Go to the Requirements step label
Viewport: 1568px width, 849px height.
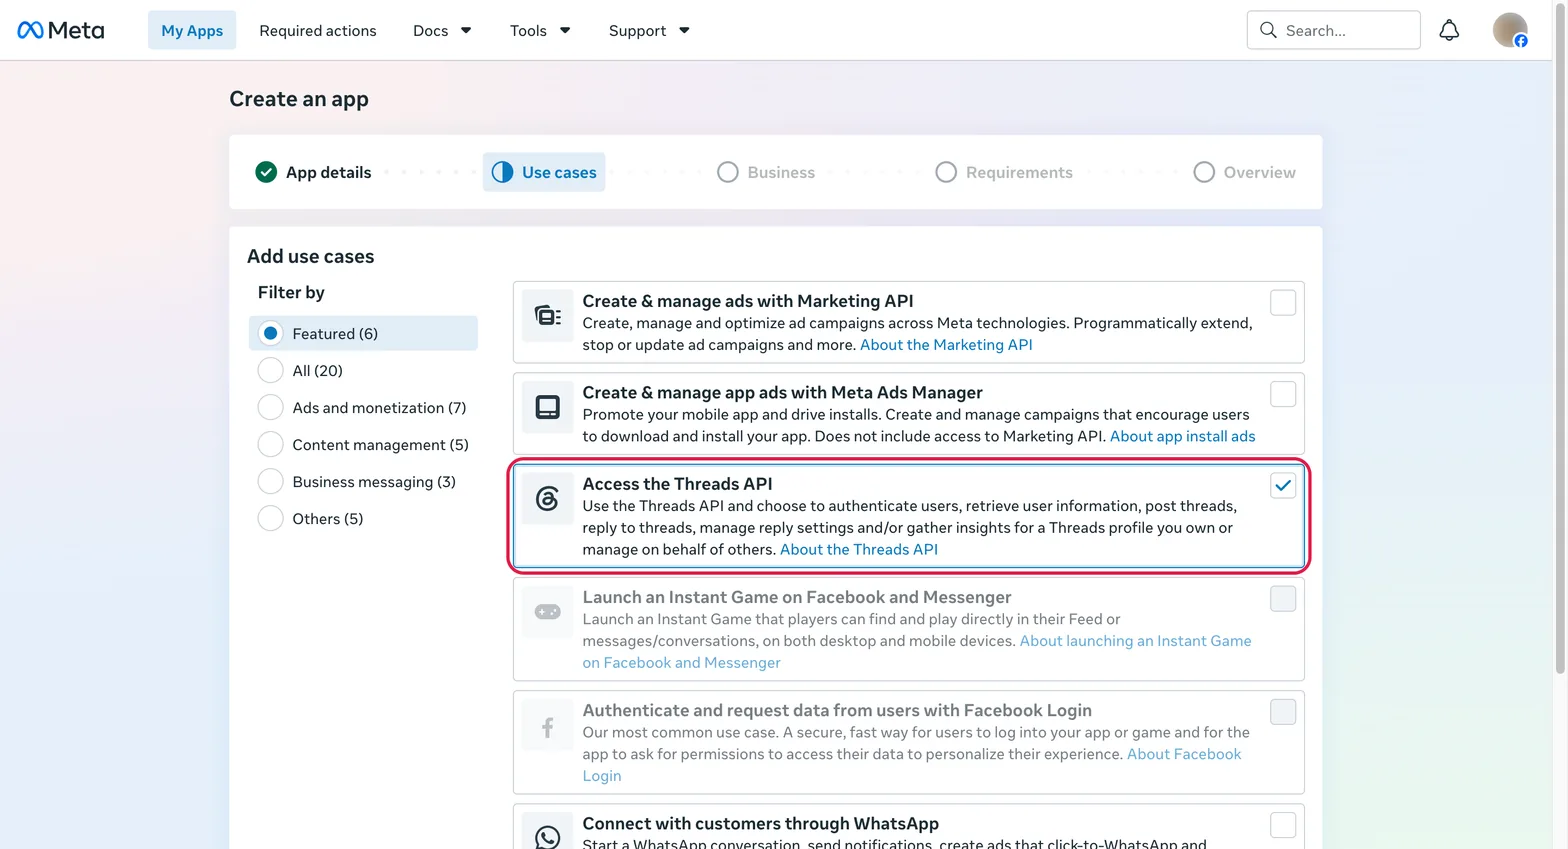pyautogui.click(x=1019, y=172)
